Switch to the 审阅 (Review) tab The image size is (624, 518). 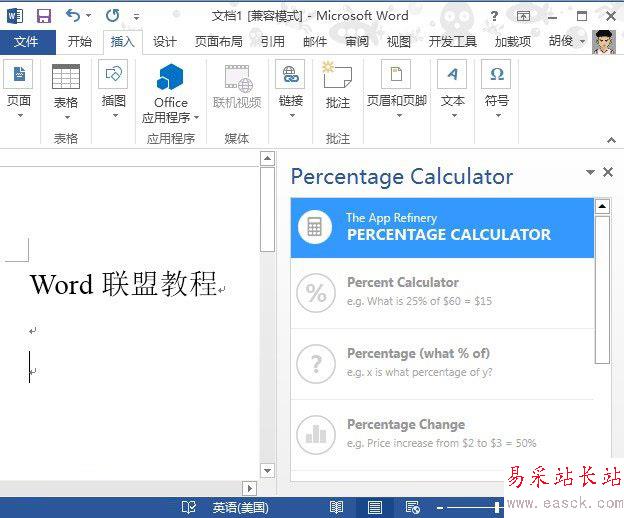point(357,41)
